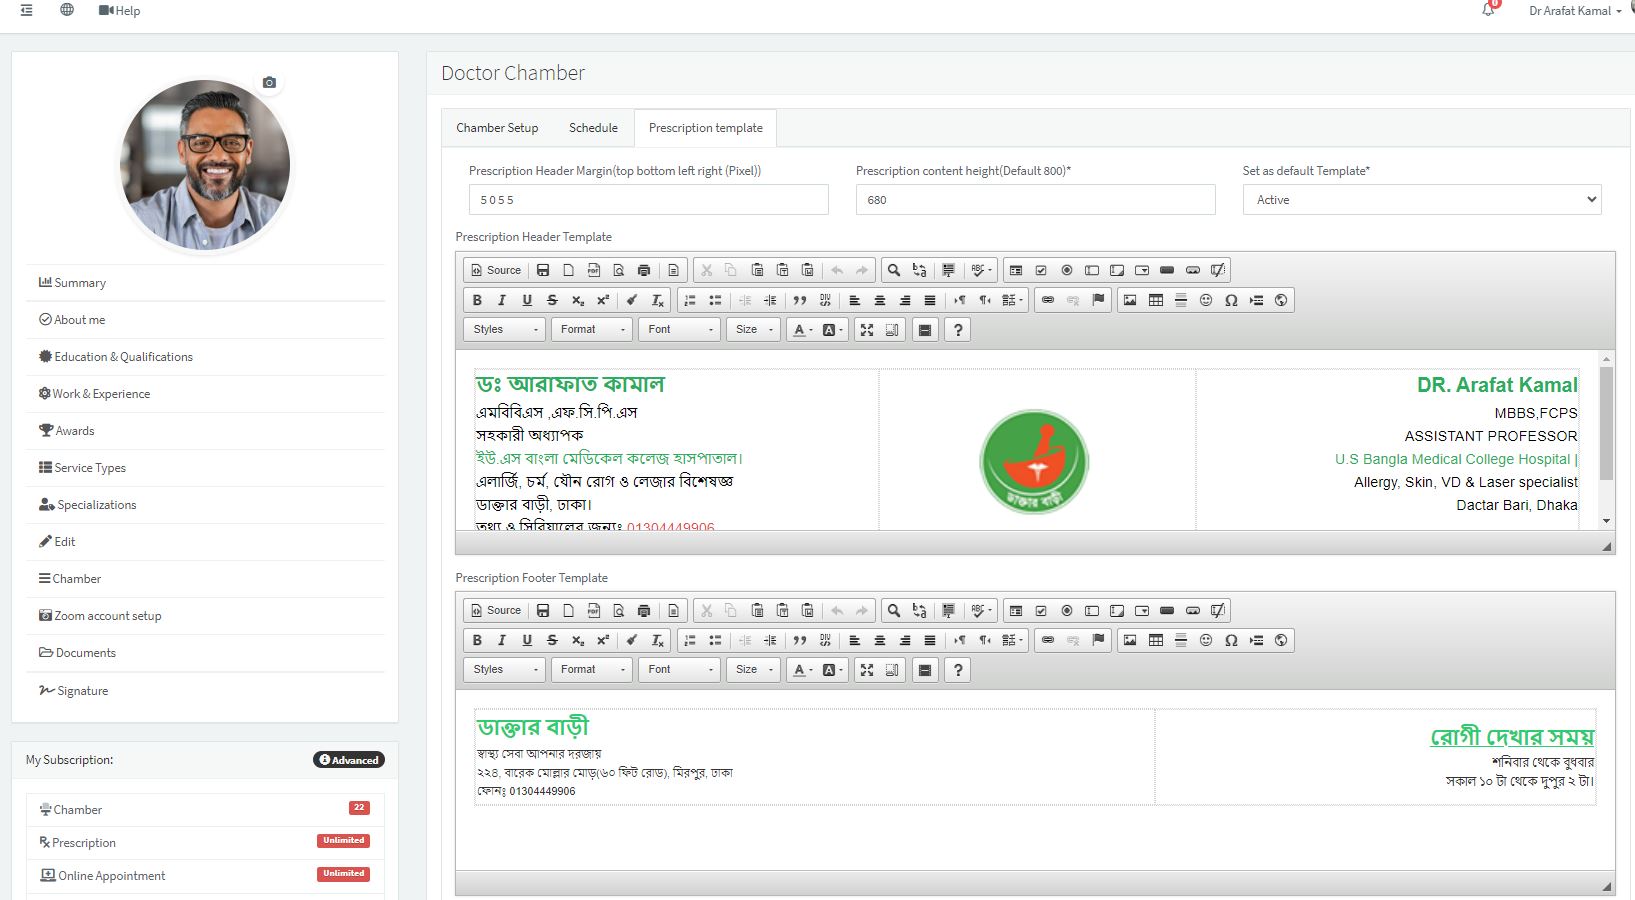Click the Find icon in the footer editor
This screenshot has width=1635, height=900.
tap(894, 611)
